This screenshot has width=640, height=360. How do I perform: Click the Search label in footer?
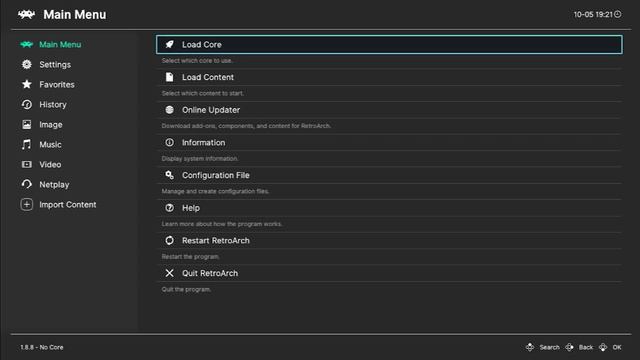click(x=549, y=347)
